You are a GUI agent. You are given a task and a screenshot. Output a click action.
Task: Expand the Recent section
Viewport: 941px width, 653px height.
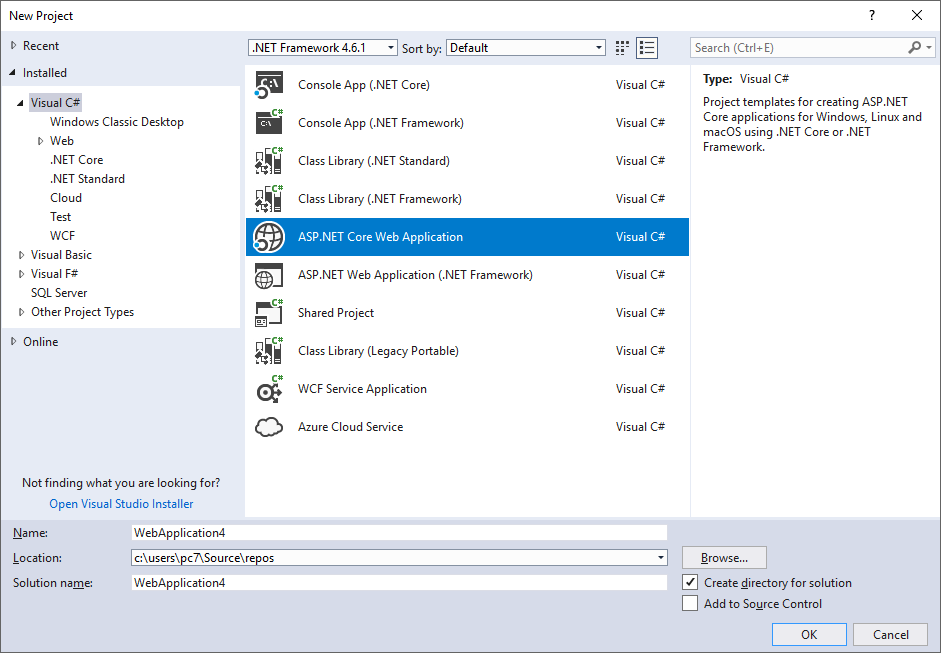point(13,46)
